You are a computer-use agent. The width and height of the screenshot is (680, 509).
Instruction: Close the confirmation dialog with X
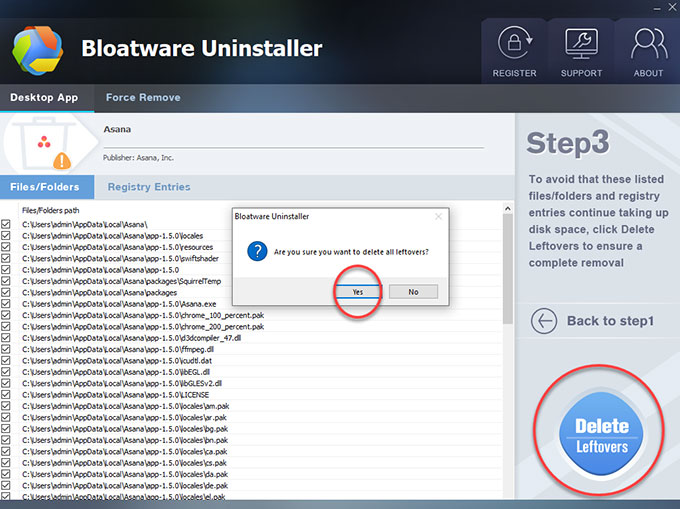pyautogui.click(x=438, y=216)
